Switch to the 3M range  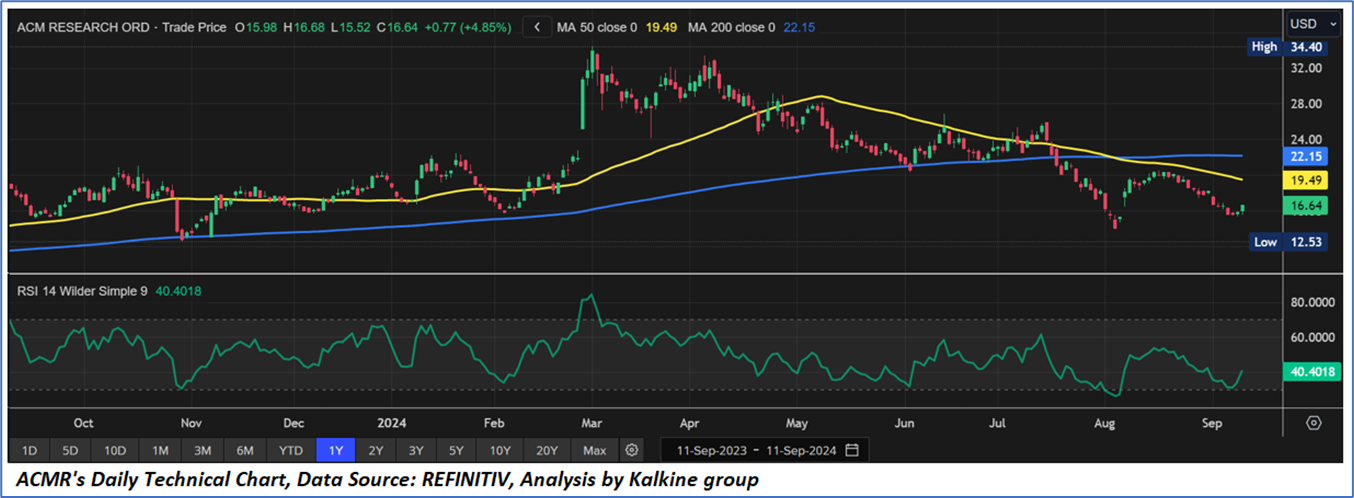point(202,450)
